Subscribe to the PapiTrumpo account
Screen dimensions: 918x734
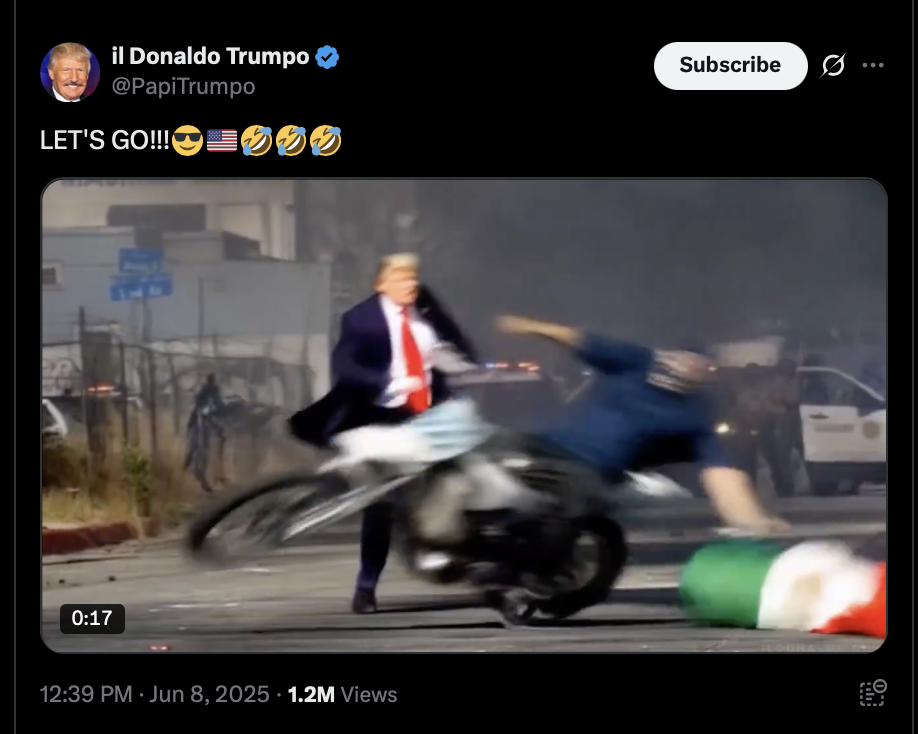[x=730, y=65]
